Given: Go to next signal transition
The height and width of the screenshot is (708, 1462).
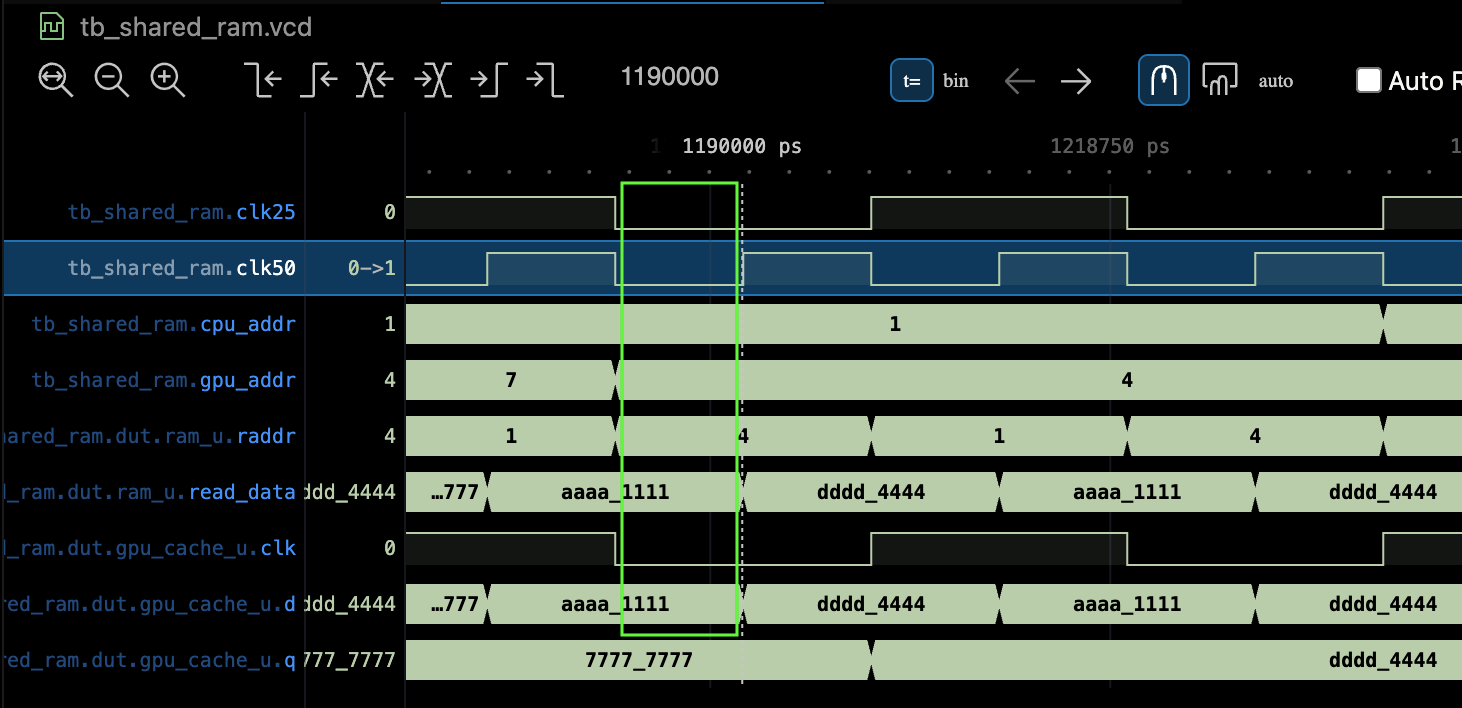Looking at the screenshot, I should click(x=434, y=80).
